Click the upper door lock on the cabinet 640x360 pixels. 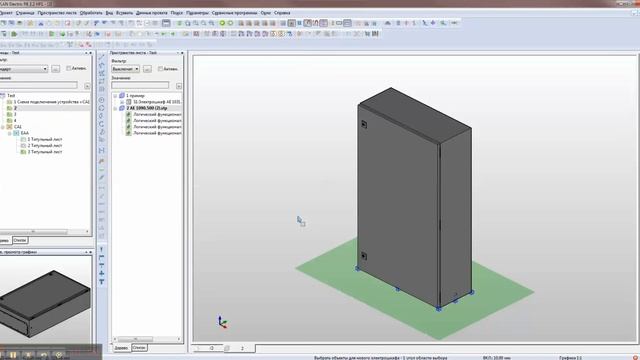pos(364,124)
